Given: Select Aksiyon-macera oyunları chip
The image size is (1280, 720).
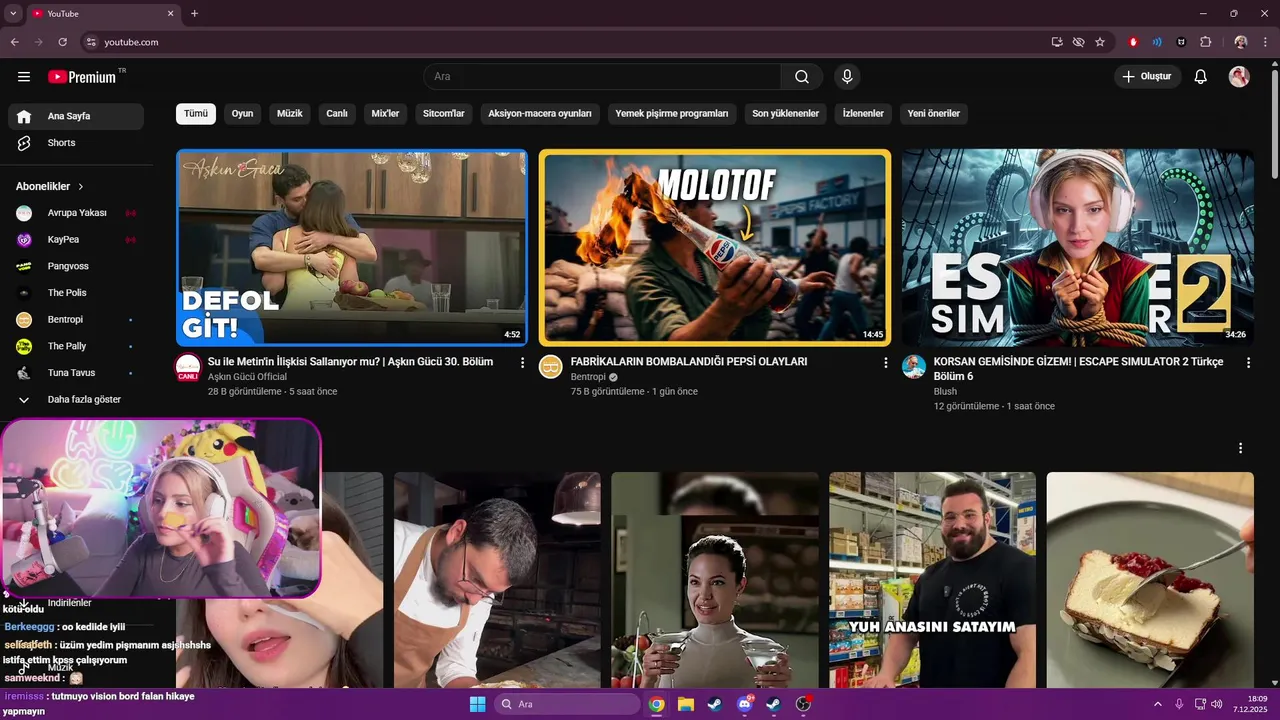Looking at the screenshot, I should coord(540,114).
